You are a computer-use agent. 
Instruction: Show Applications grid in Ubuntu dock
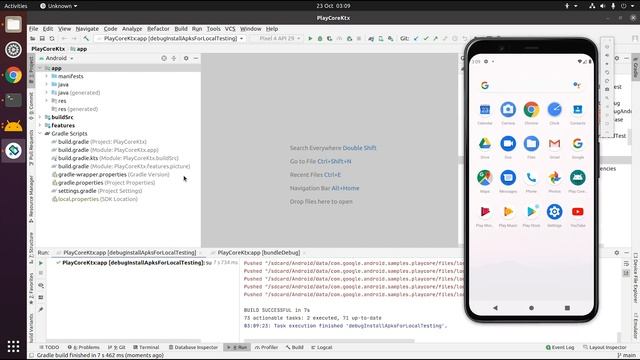pyautogui.click(x=13, y=346)
